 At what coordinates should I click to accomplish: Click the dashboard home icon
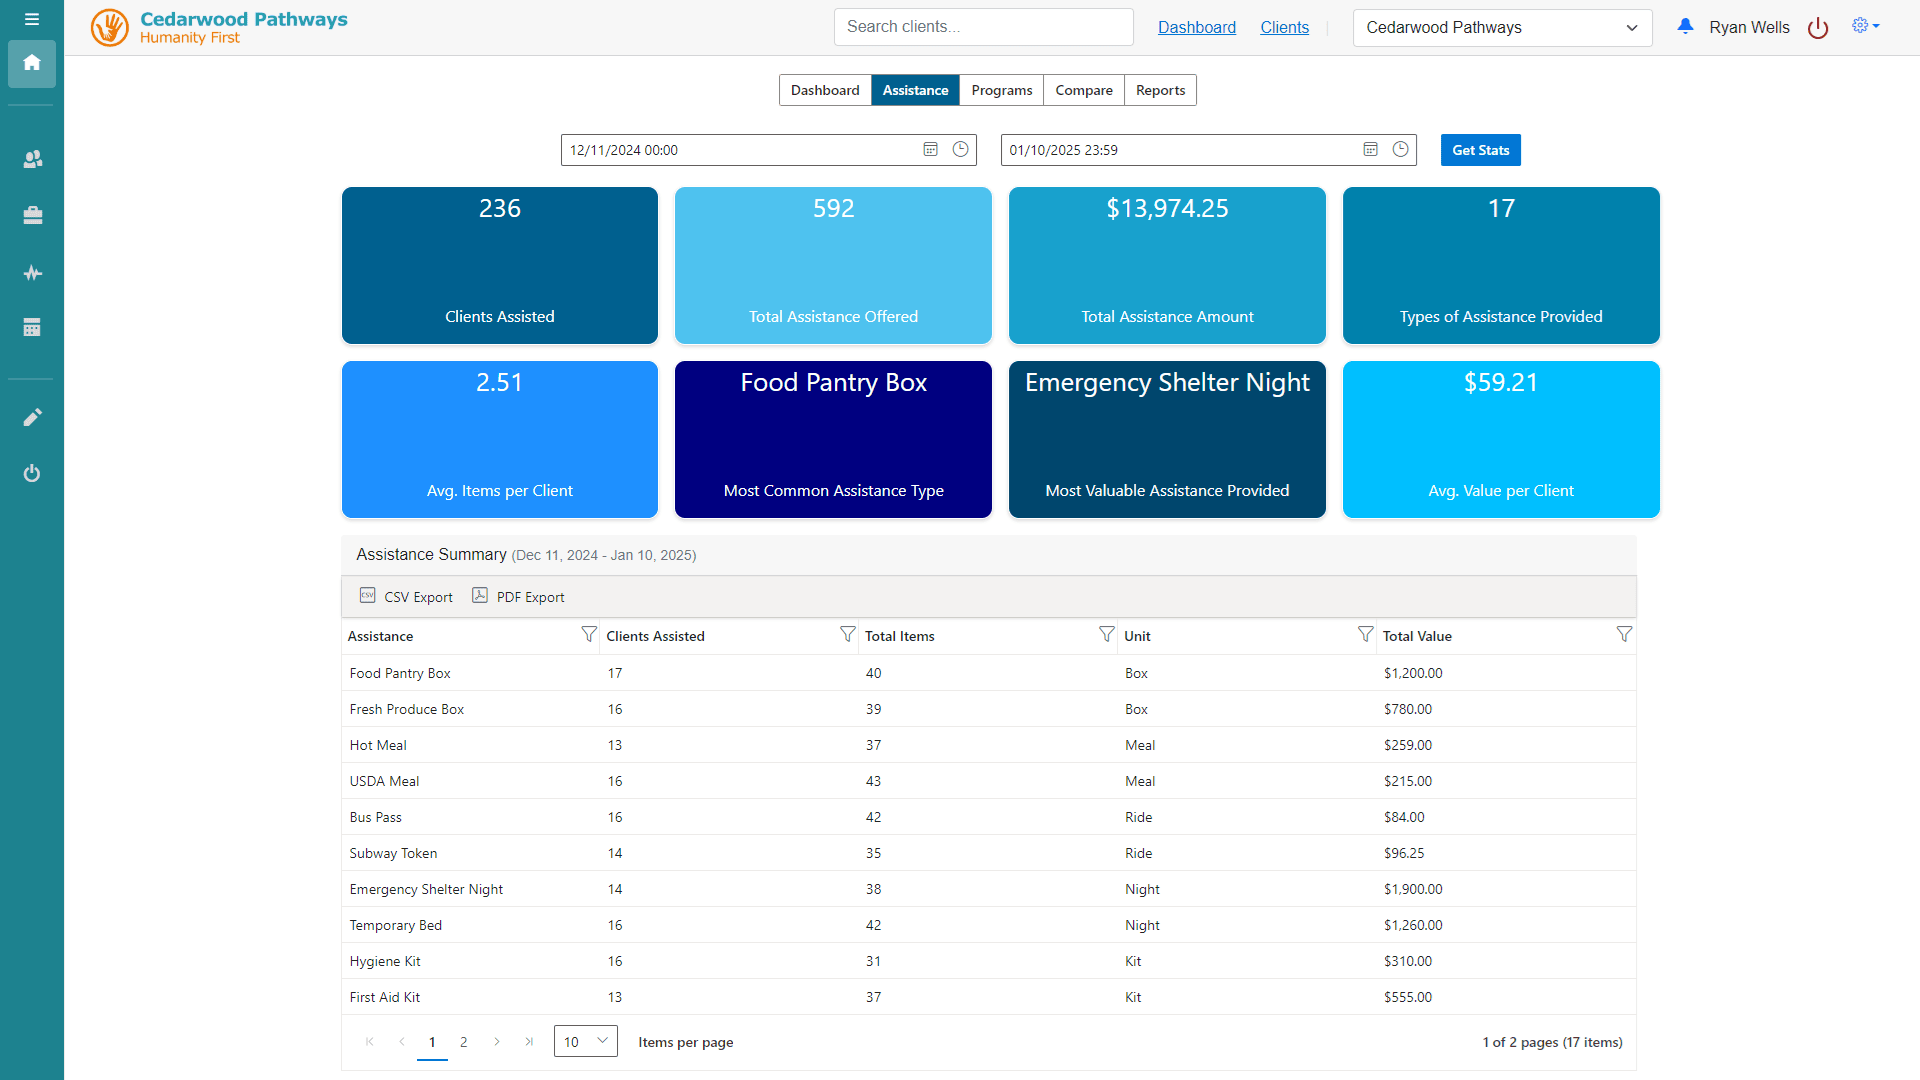32,62
